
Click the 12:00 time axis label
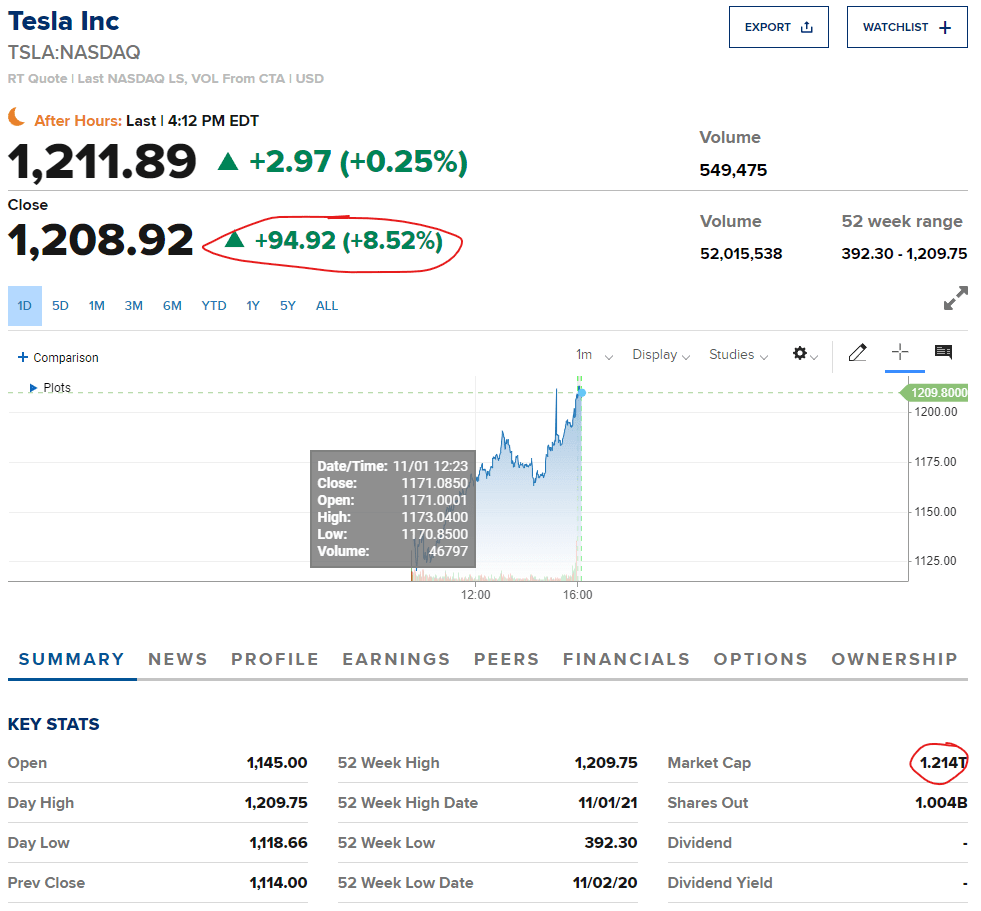pos(475,594)
